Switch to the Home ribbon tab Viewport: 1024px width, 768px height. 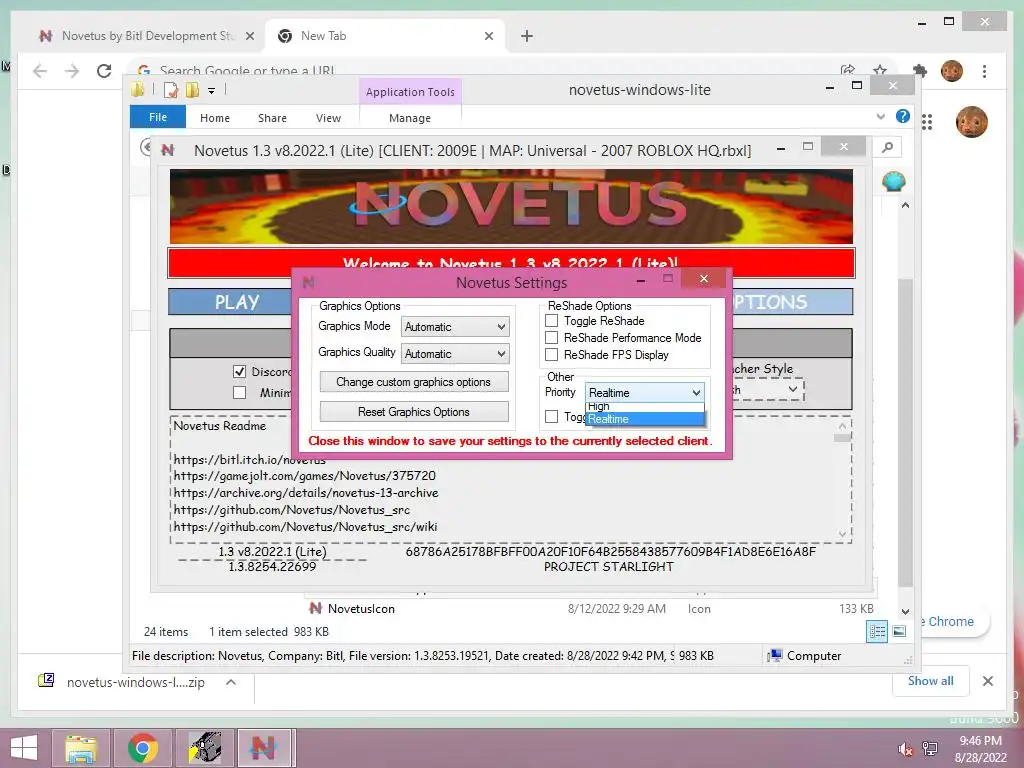click(x=215, y=118)
